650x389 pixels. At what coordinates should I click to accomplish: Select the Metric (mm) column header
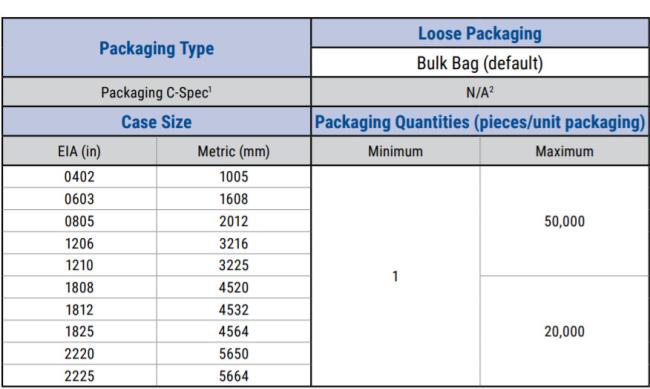(x=234, y=151)
